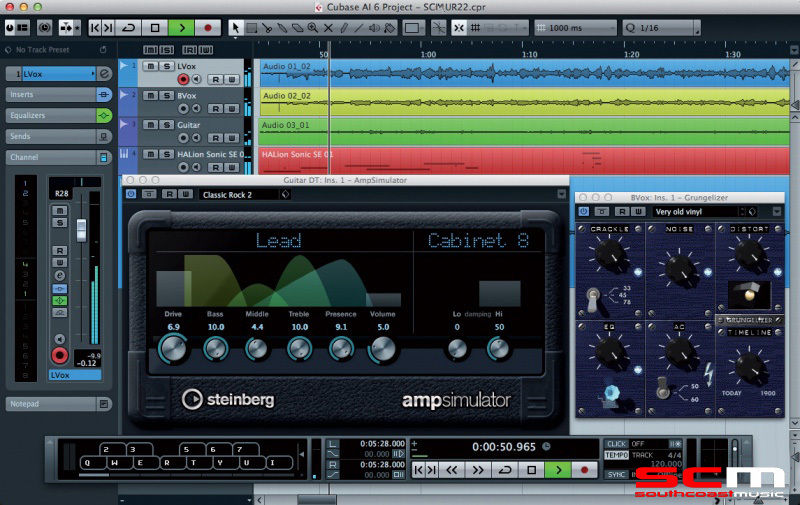Open edit channel settings for LVox in the inspector

click(x=104, y=74)
